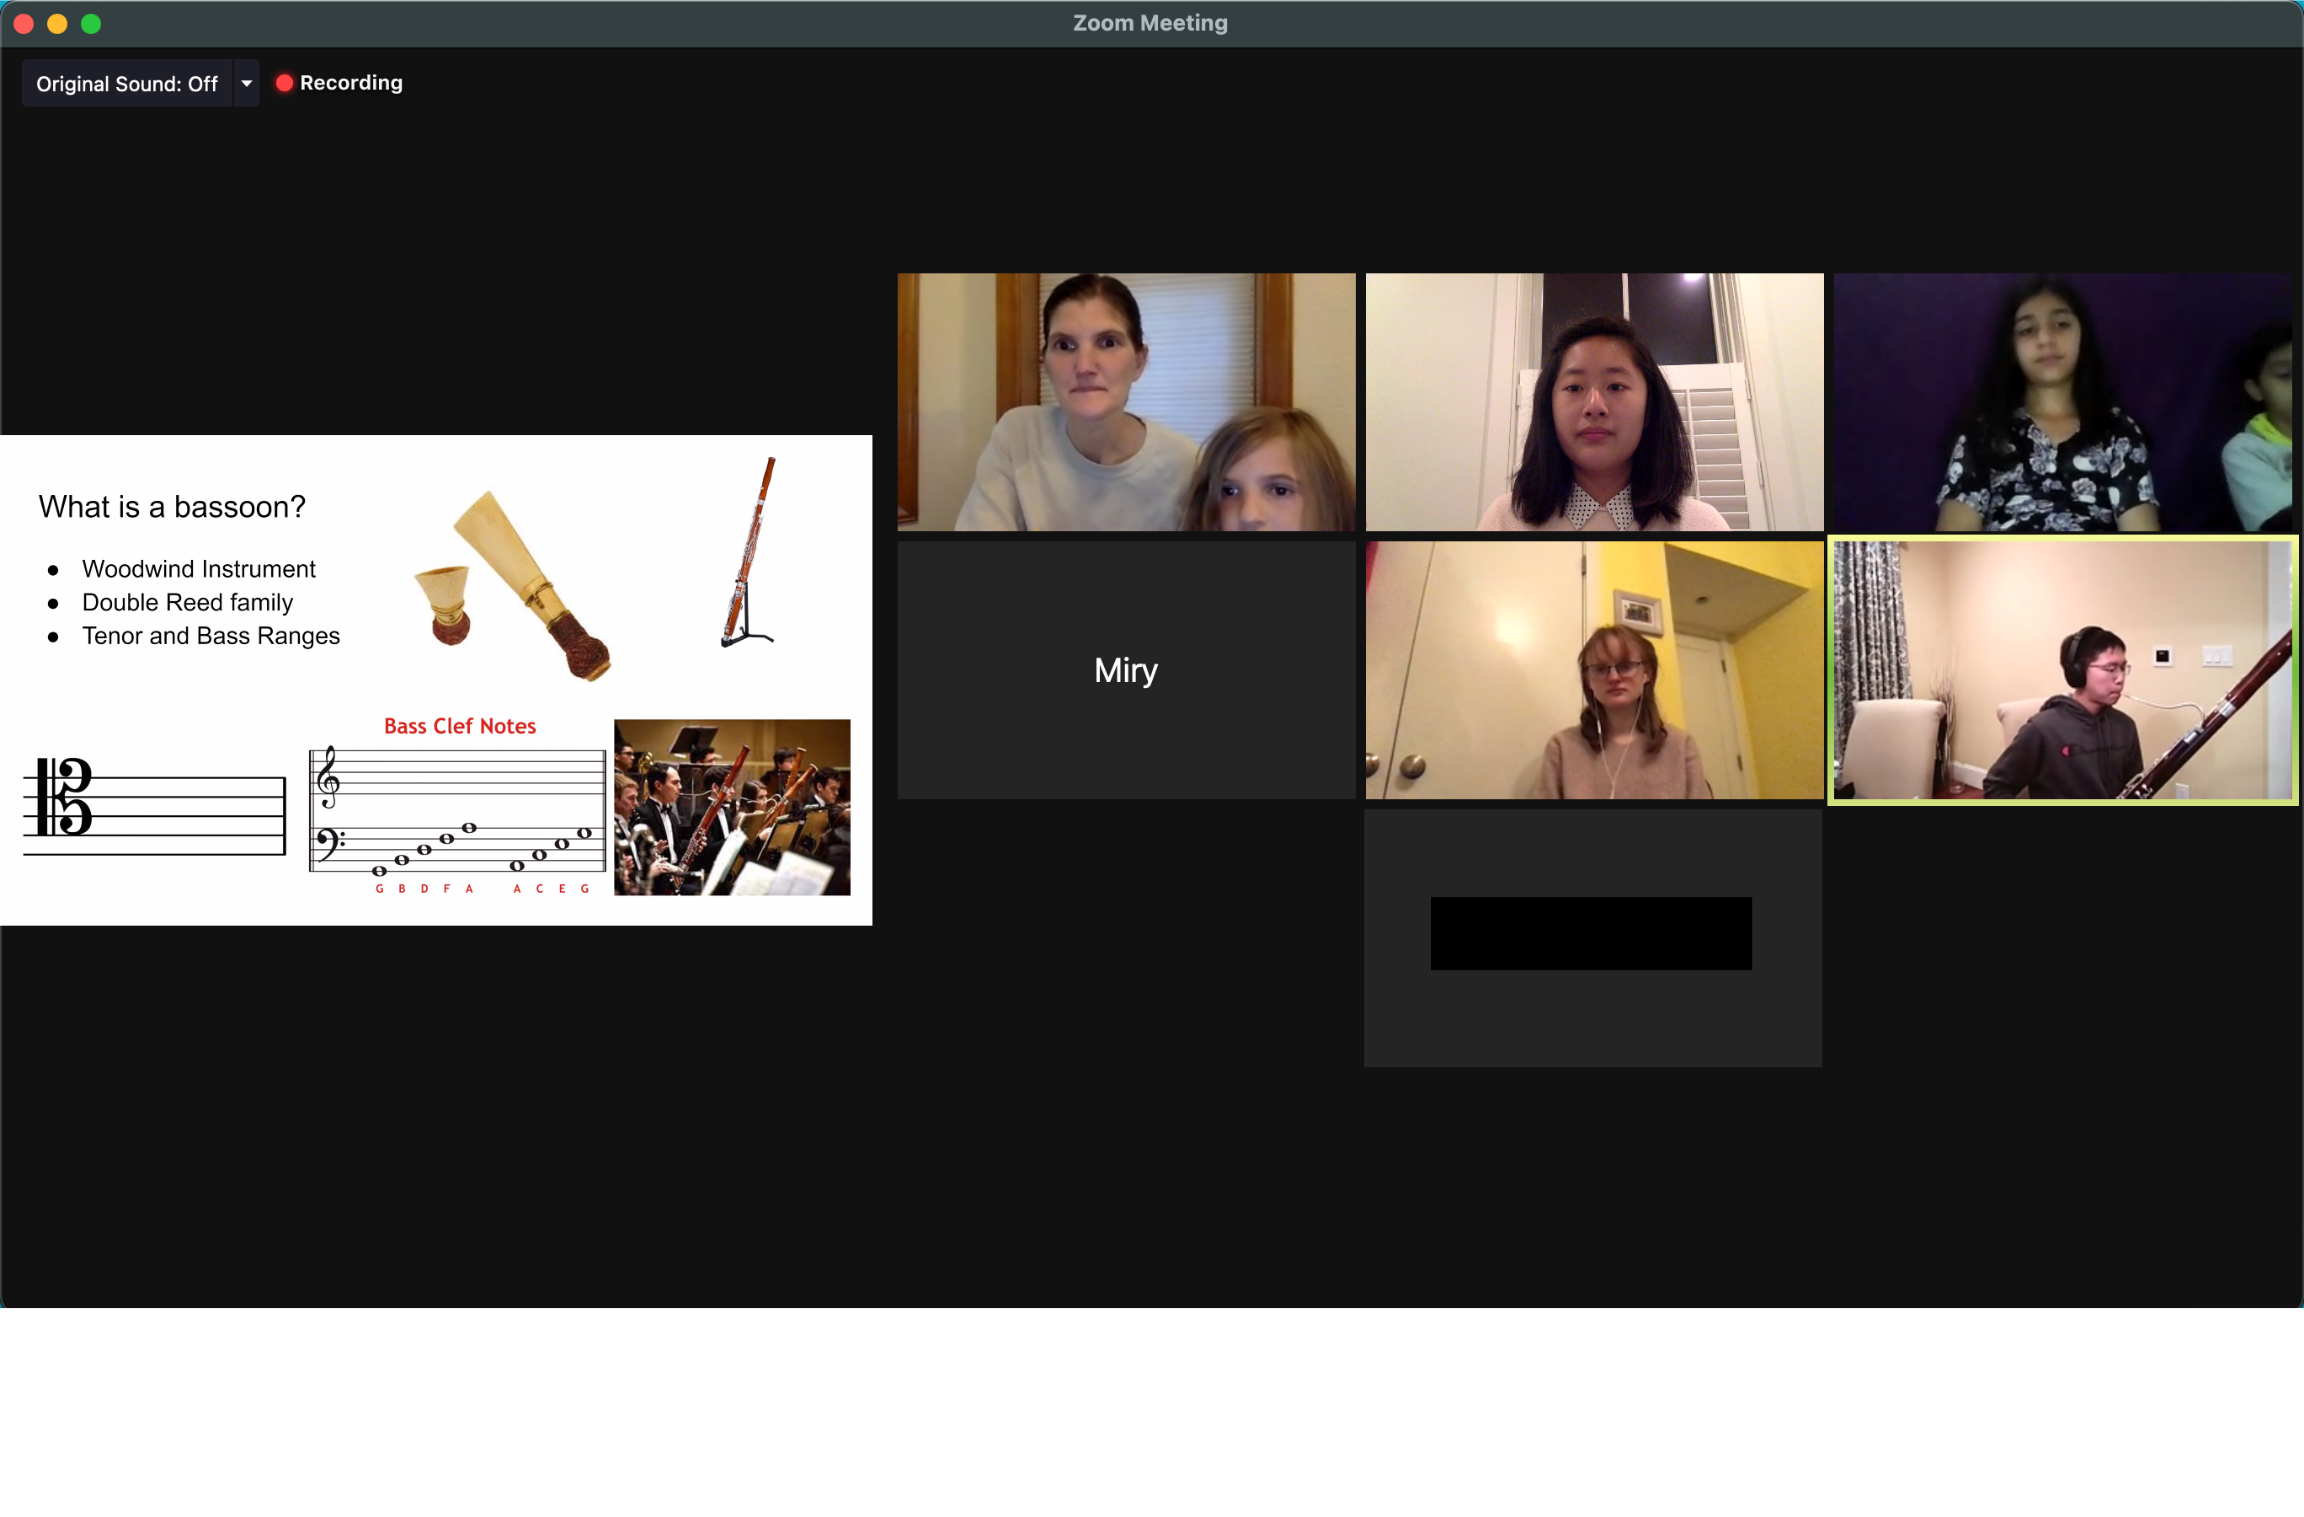Select the orchestra photo on the slide
This screenshot has height=1517, width=2304.
click(732, 807)
